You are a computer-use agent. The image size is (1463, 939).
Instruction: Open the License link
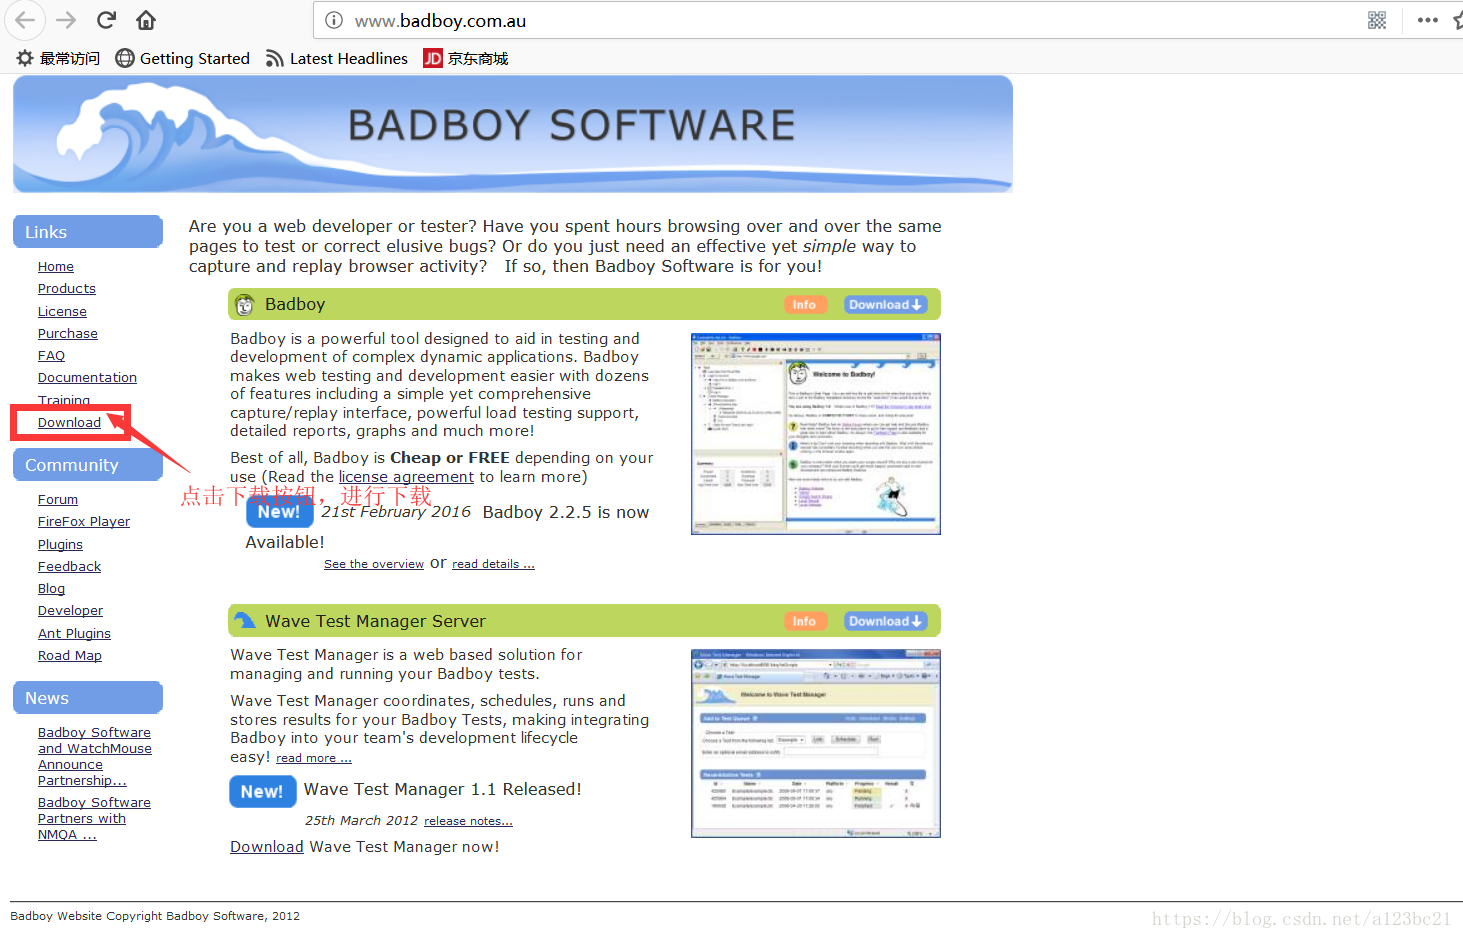pyautogui.click(x=62, y=312)
